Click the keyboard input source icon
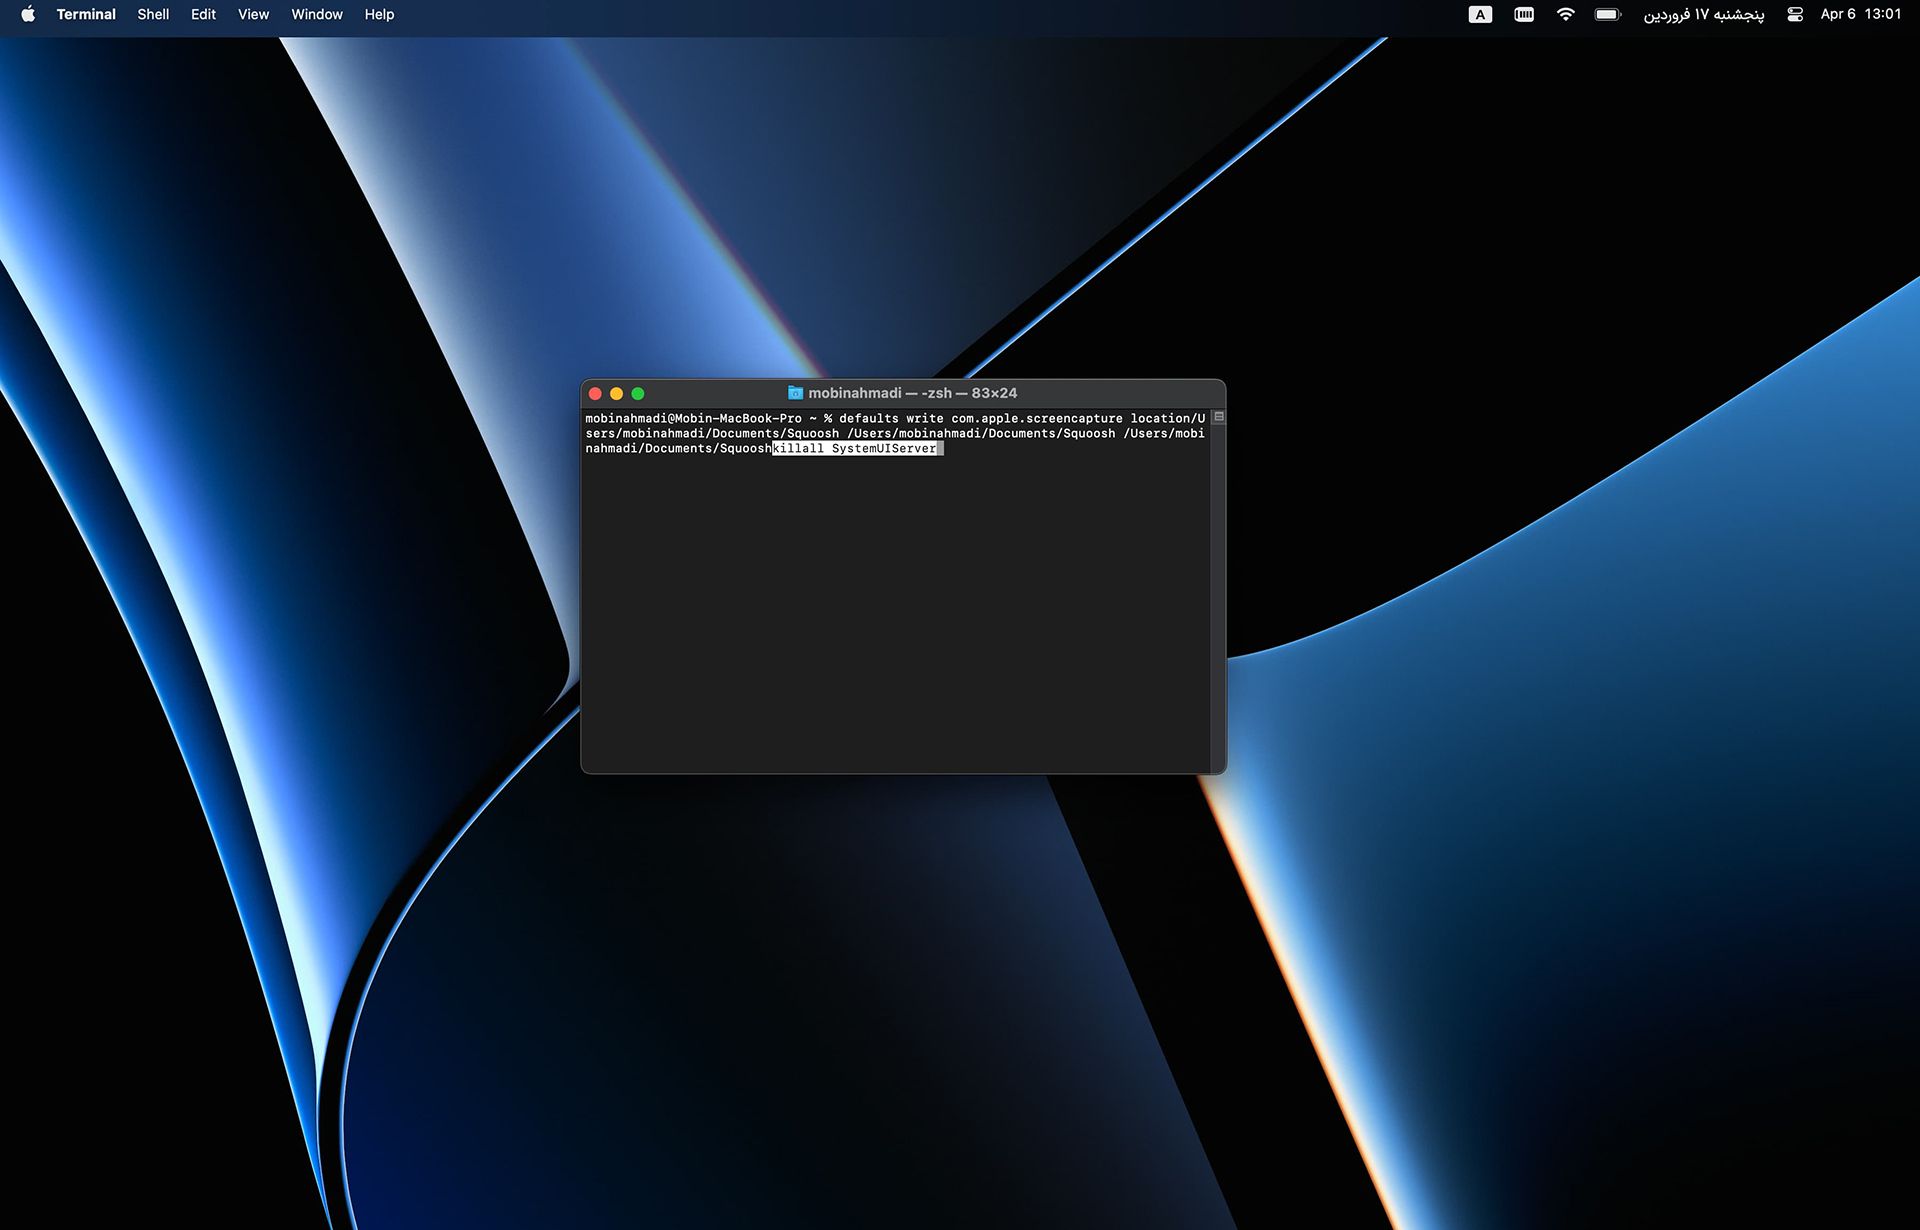 (x=1480, y=14)
